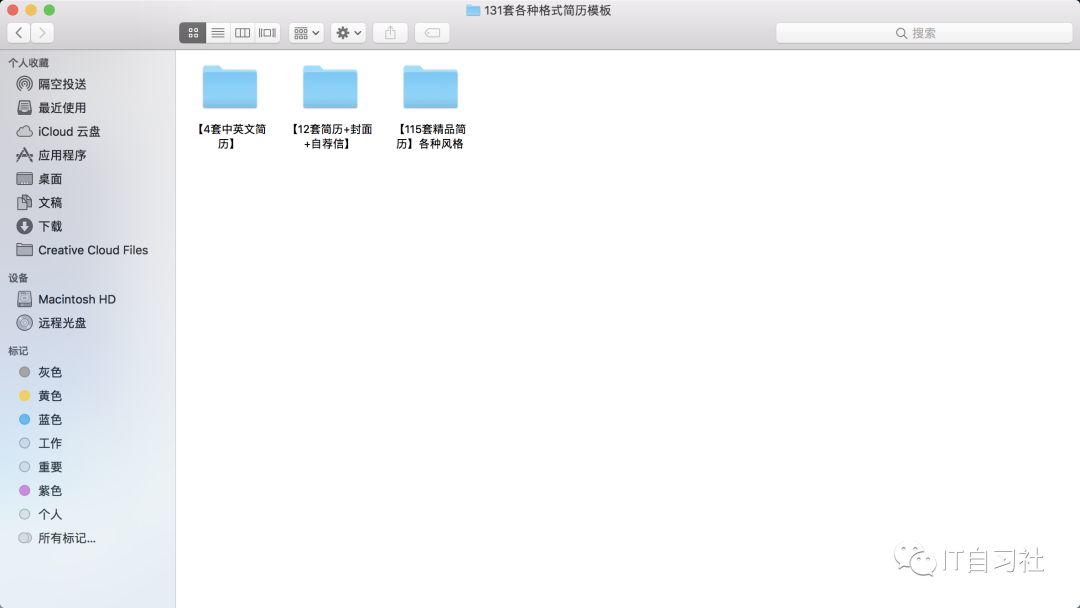
Task: Click the Tags icon in the toolbar
Action: (431, 32)
